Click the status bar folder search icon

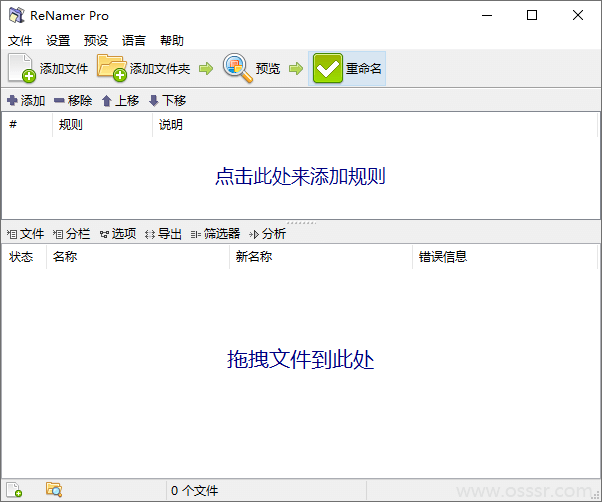coord(54,490)
